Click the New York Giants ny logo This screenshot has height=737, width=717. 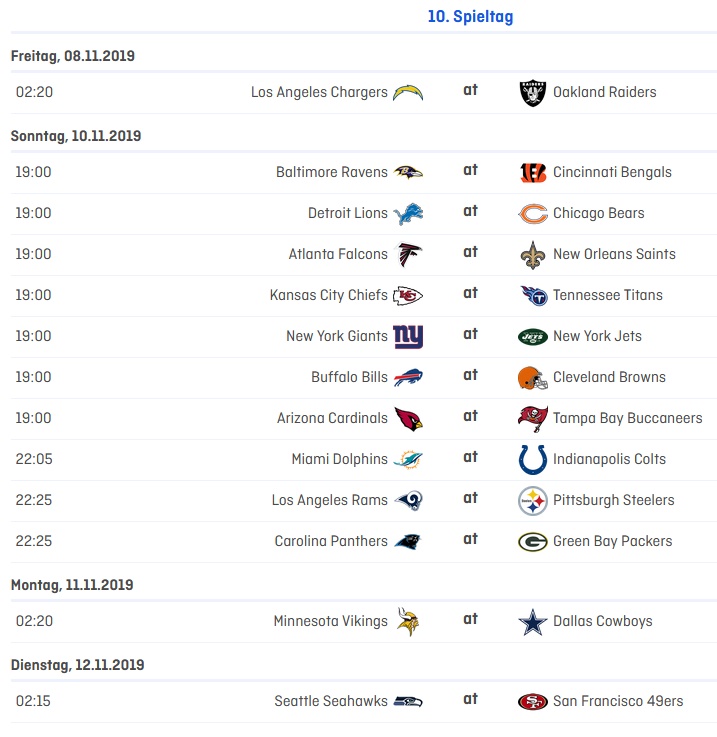coord(408,336)
